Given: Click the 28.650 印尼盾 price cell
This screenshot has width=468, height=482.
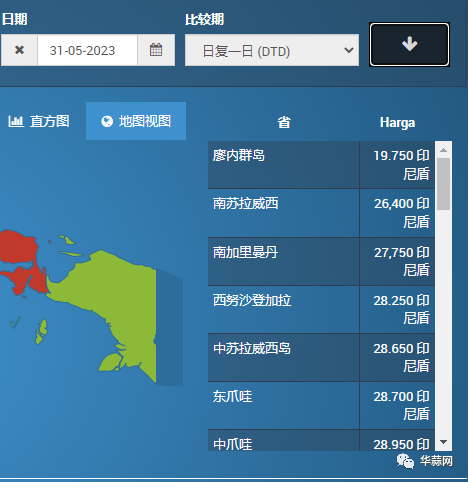Looking at the screenshot, I should [397, 357].
